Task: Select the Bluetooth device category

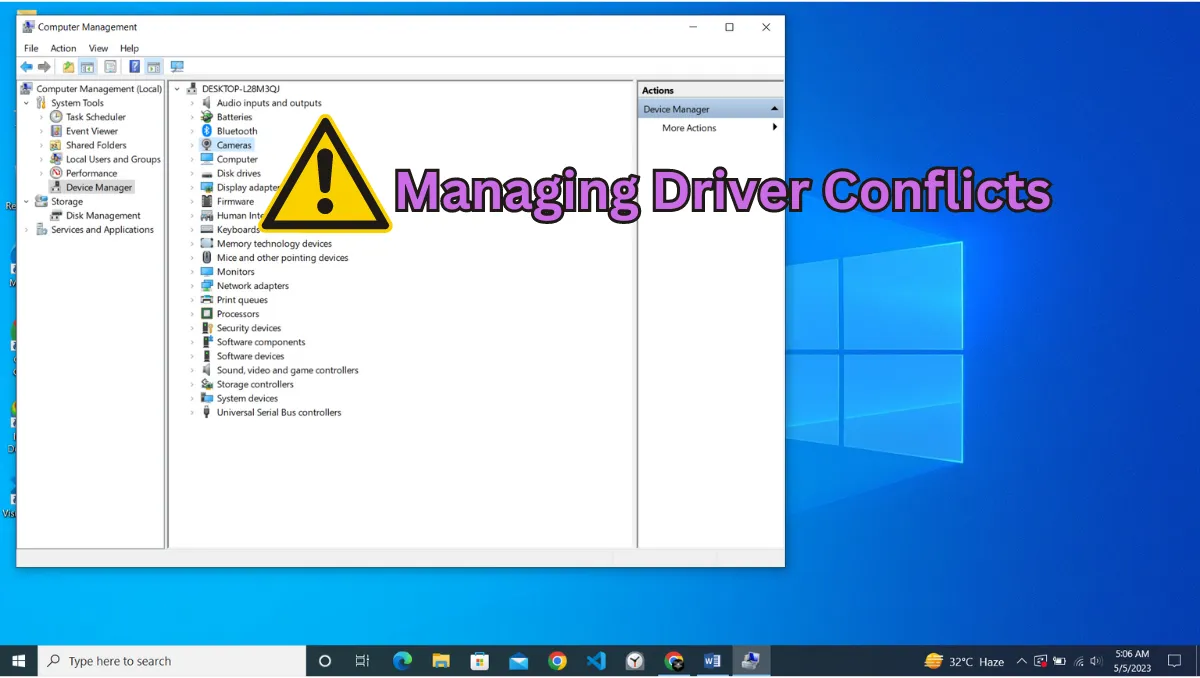Action: [237, 131]
